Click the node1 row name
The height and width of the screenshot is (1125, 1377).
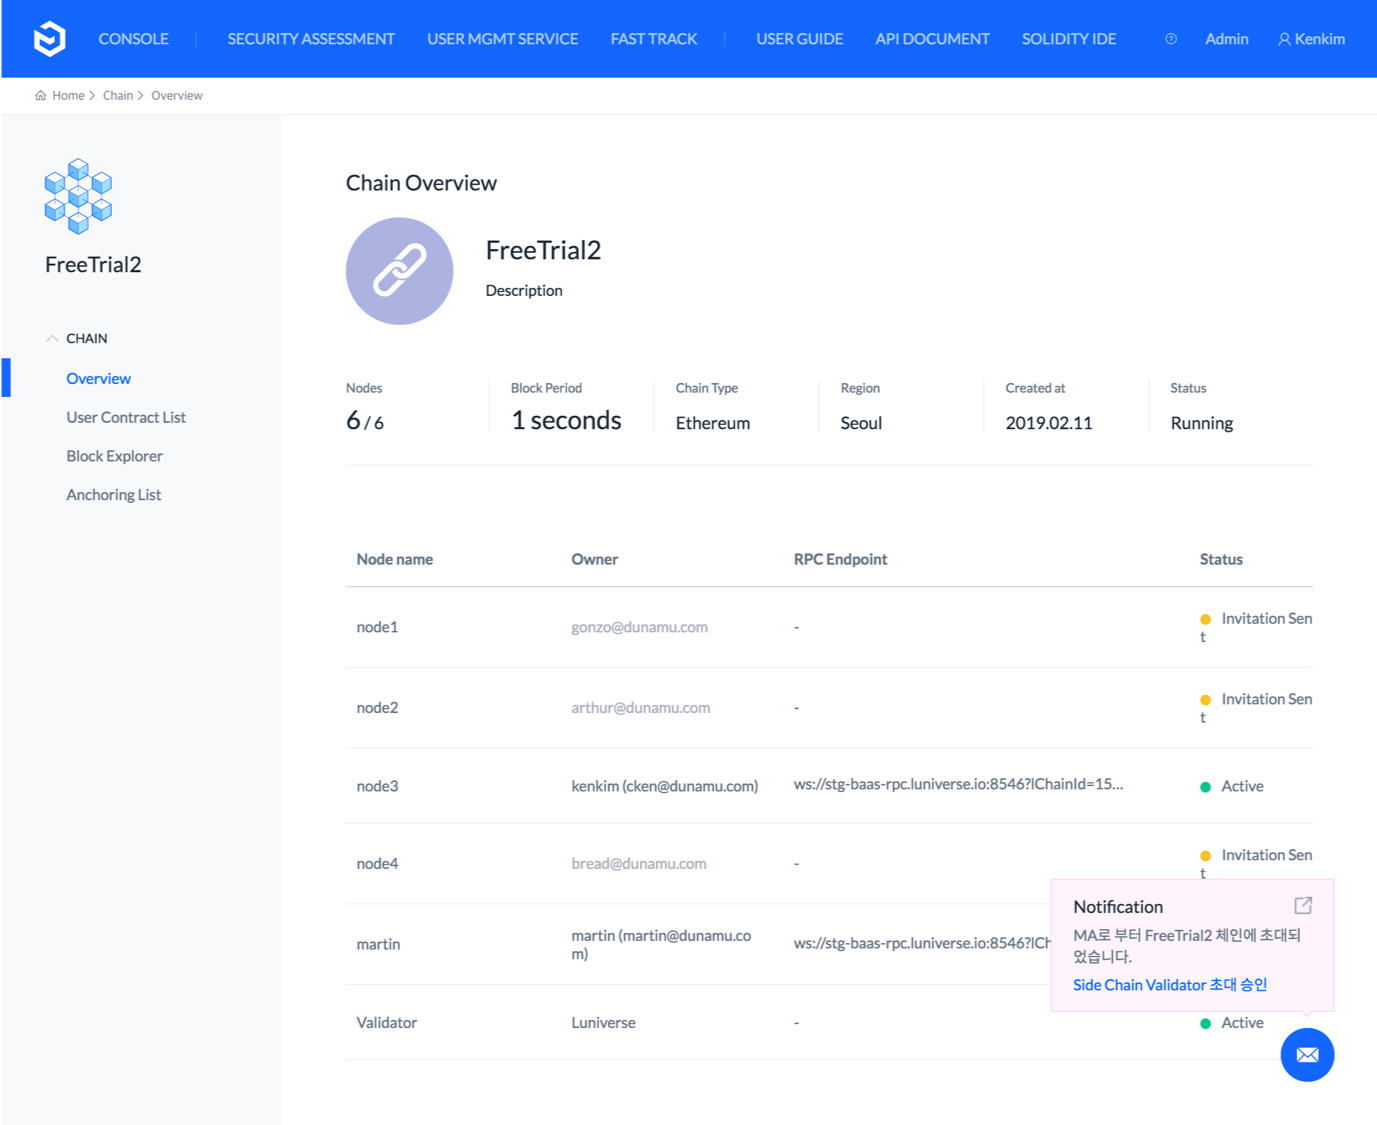[x=377, y=627]
